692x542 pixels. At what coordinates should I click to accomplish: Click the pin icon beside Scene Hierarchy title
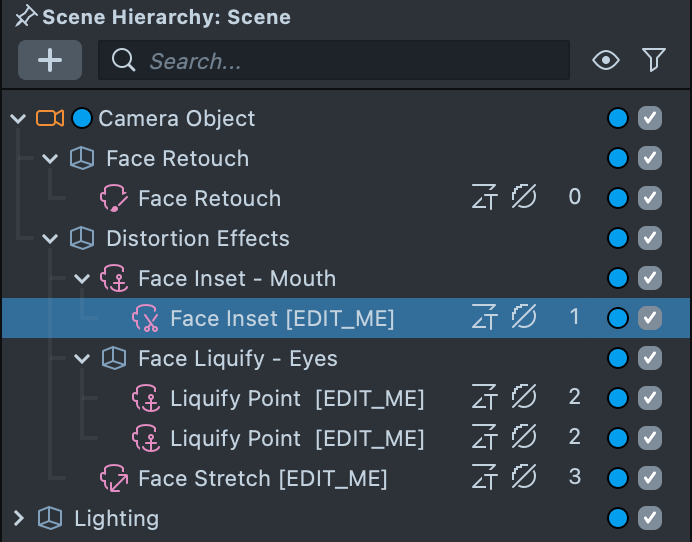click(x=26, y=16)
